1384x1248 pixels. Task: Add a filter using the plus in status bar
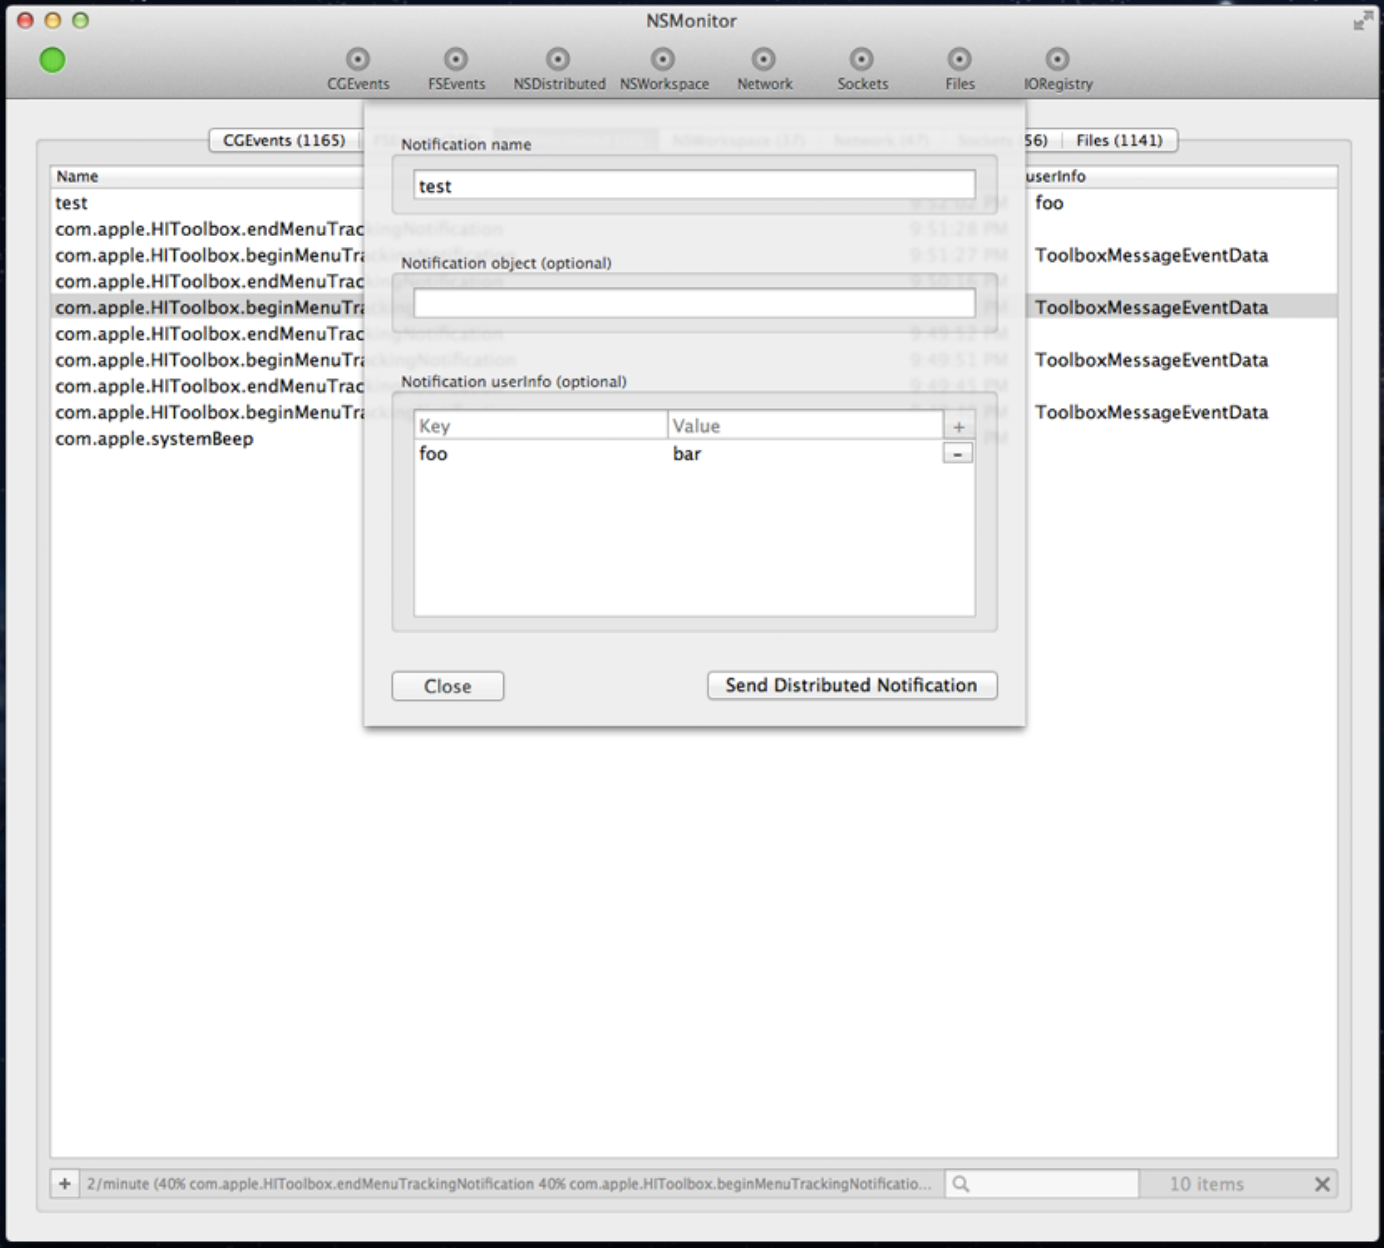point(65,1184)
